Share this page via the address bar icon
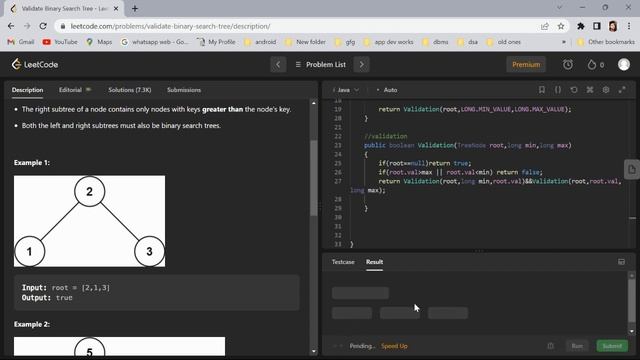This screenshot has height=360, width=640. click(544, 26)
